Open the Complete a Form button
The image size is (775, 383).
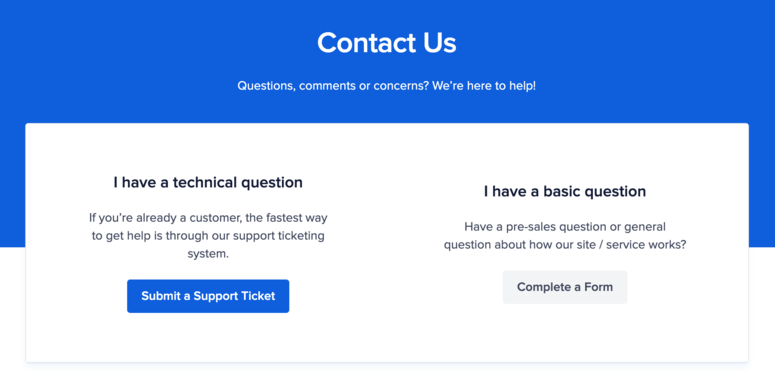click(565, 287)
